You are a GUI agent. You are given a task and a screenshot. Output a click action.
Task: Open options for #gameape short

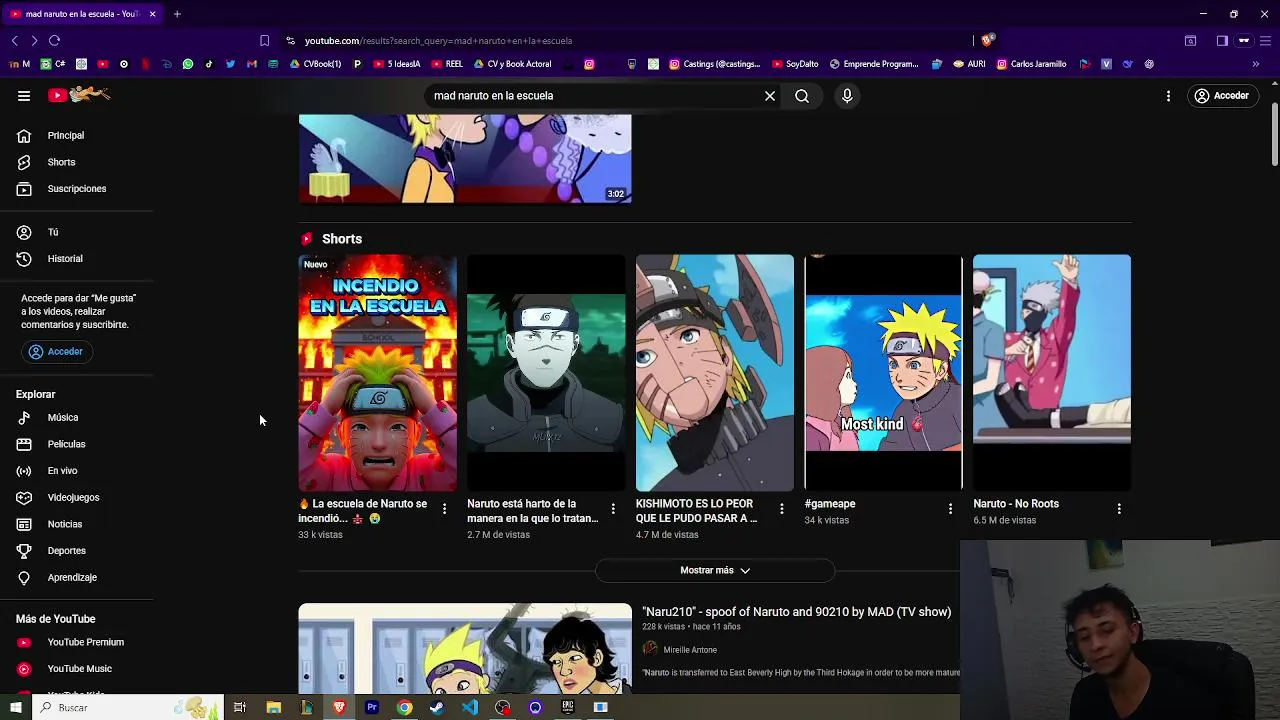coord(950,509)
